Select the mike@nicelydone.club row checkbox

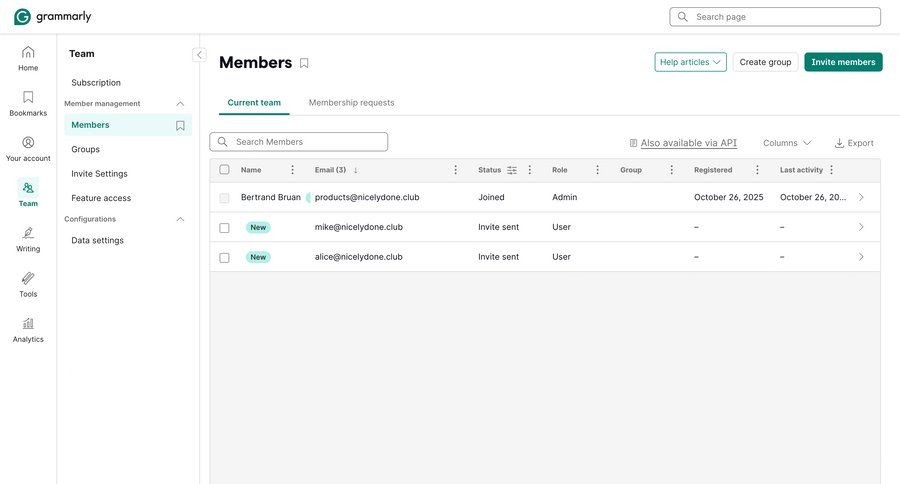(224, 228)
